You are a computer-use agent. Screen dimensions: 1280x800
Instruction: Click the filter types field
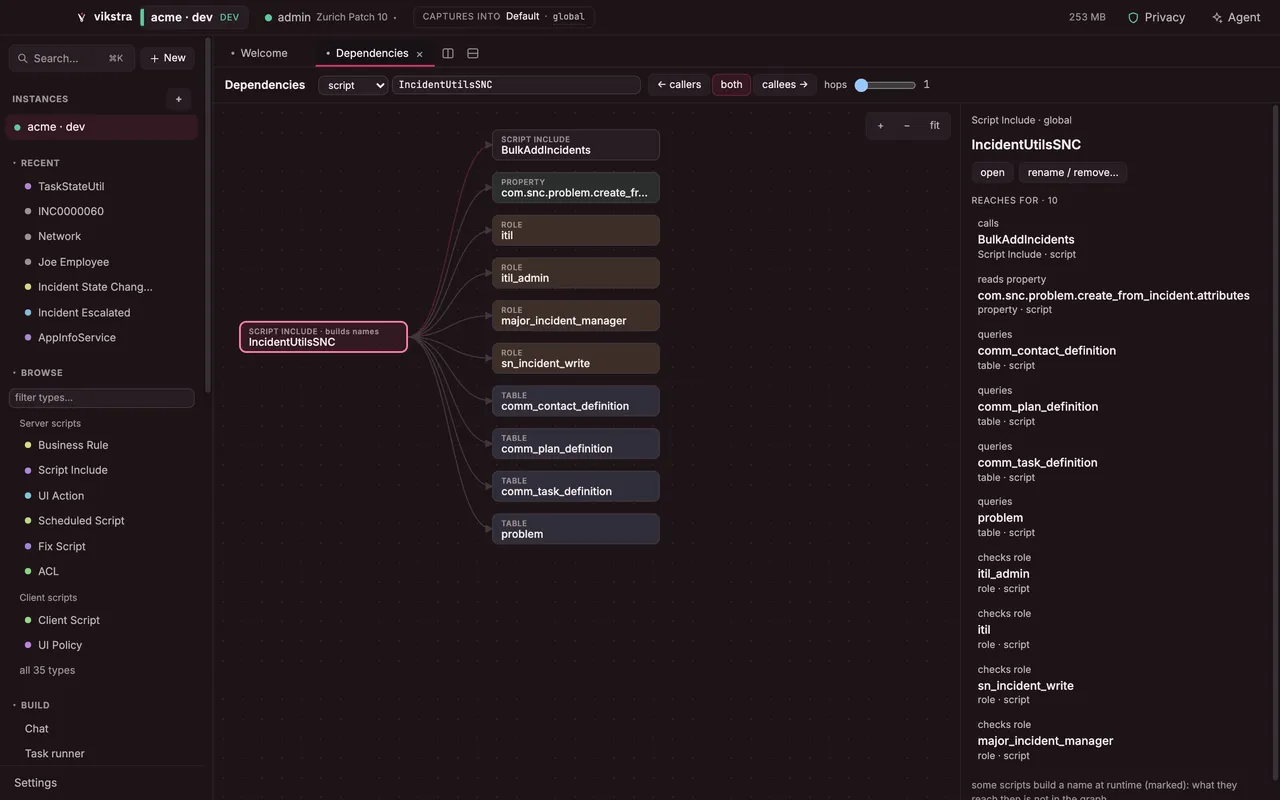tap(102, 398)
